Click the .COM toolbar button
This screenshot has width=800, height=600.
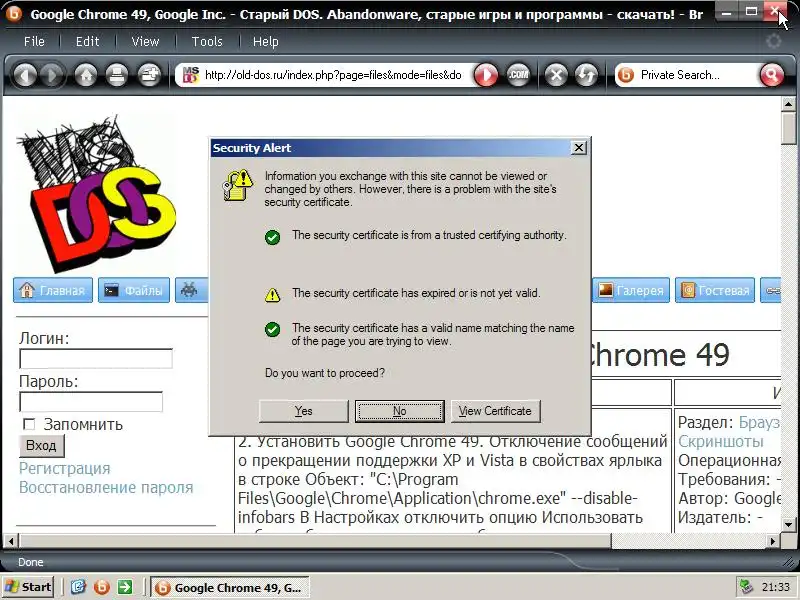(518, 76)
